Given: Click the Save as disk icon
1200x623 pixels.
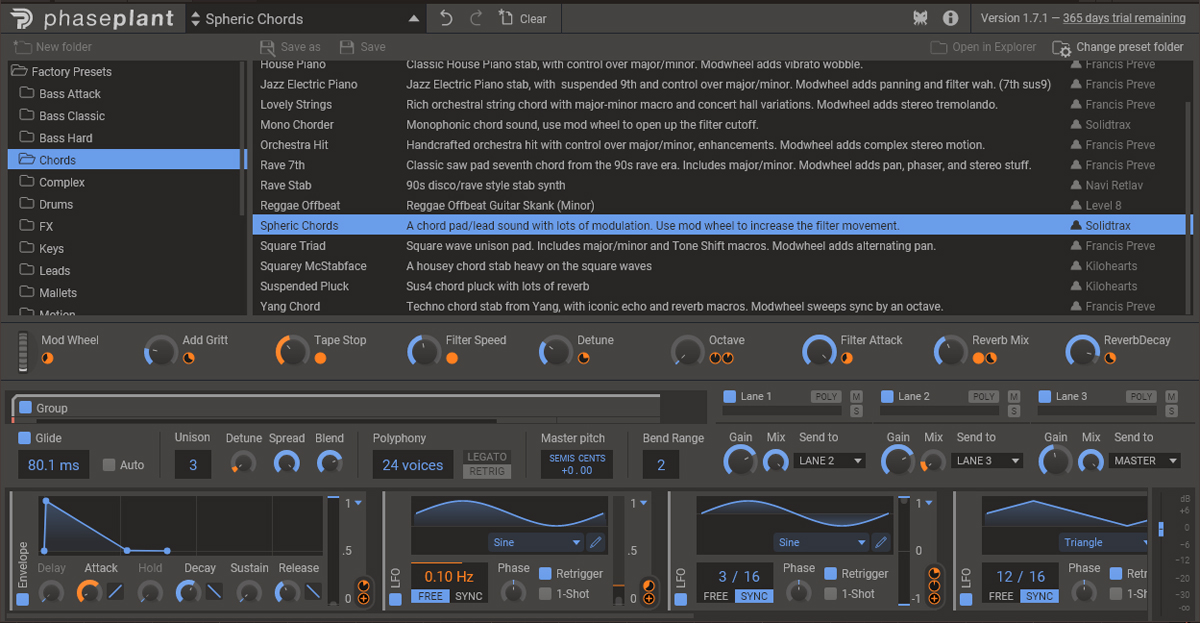Looking at the screenshot, I should tap(267, 47).
